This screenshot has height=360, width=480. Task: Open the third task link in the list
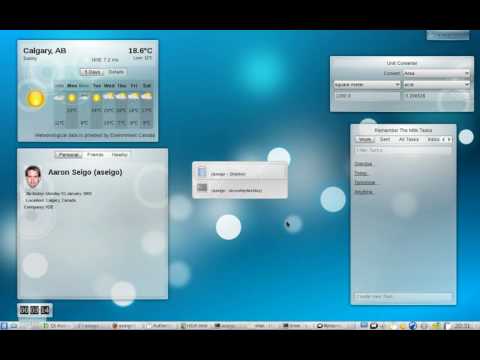click(x=365, y=183)
